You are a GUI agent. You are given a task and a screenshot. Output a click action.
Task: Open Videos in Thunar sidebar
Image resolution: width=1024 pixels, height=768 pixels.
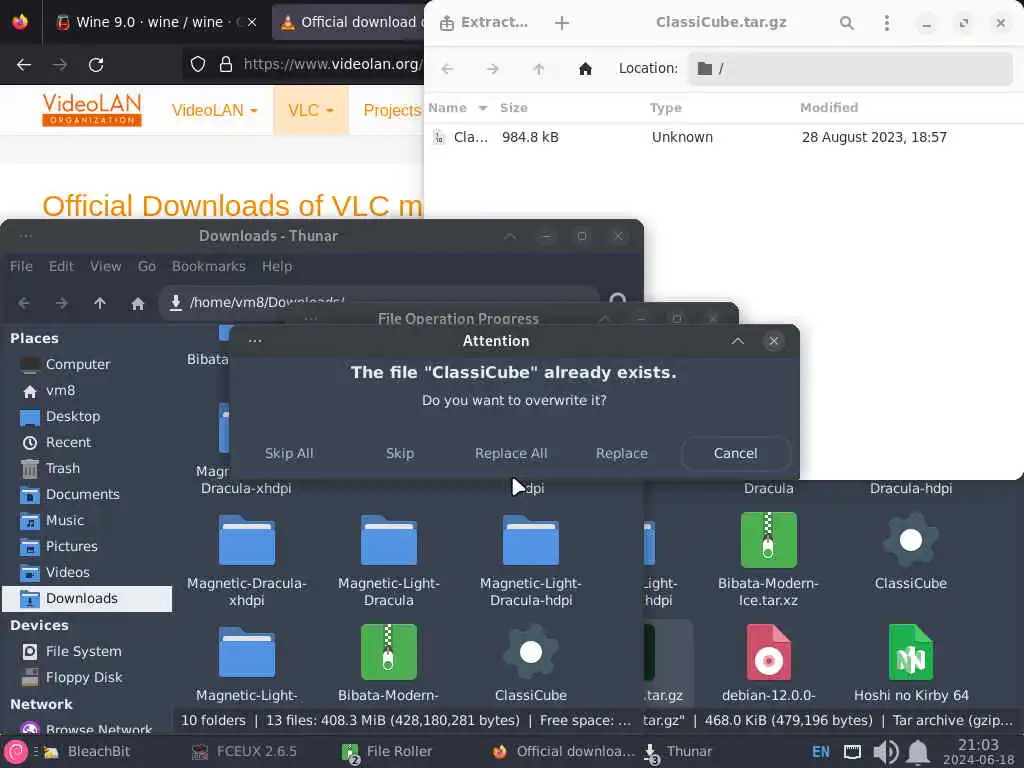pyautogui.click(x=86, y=573)
